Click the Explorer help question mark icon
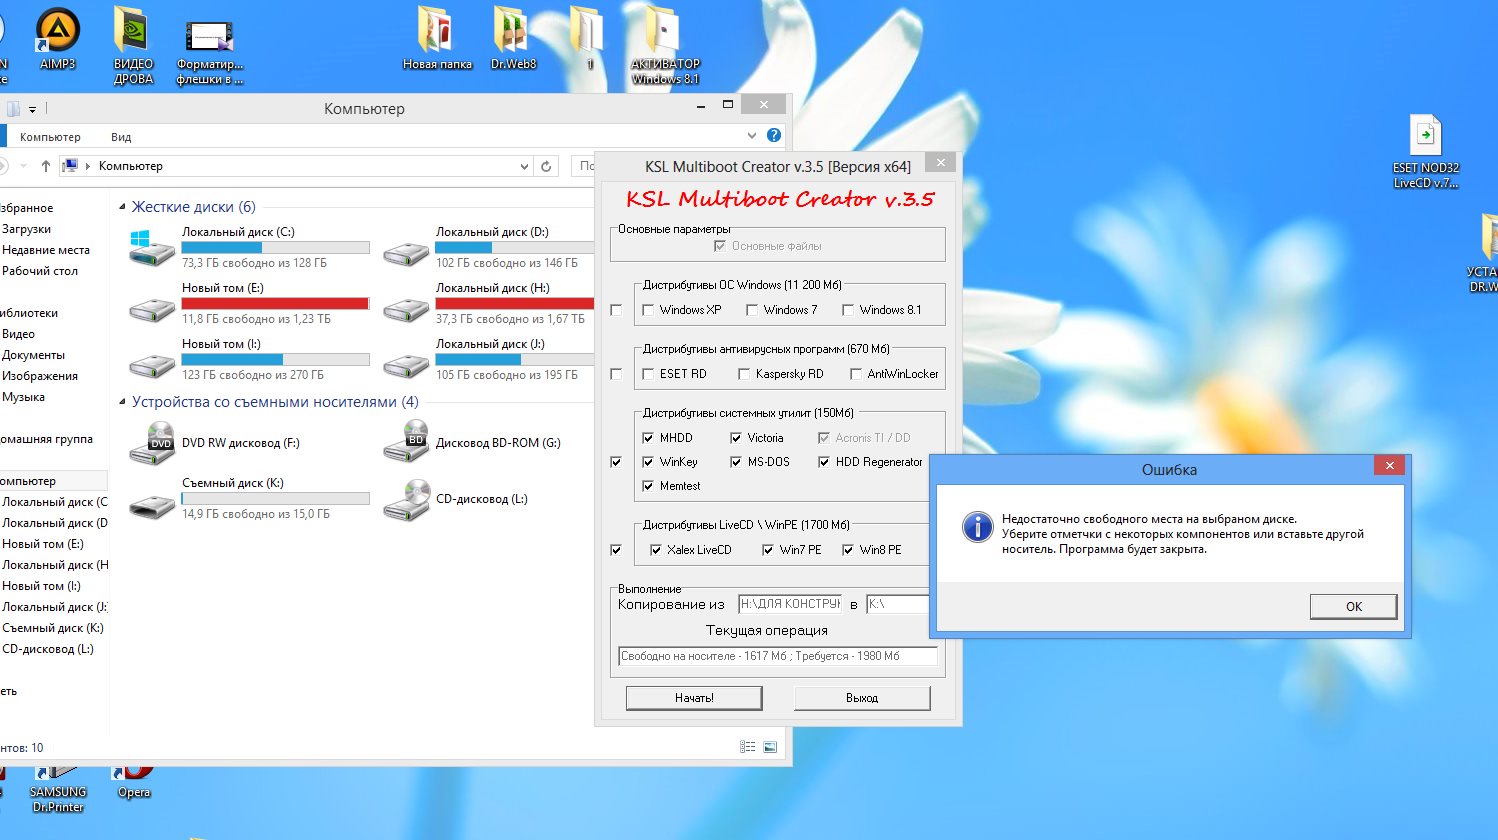Screen dimensions: 1498x840 [x=773, y=135]
